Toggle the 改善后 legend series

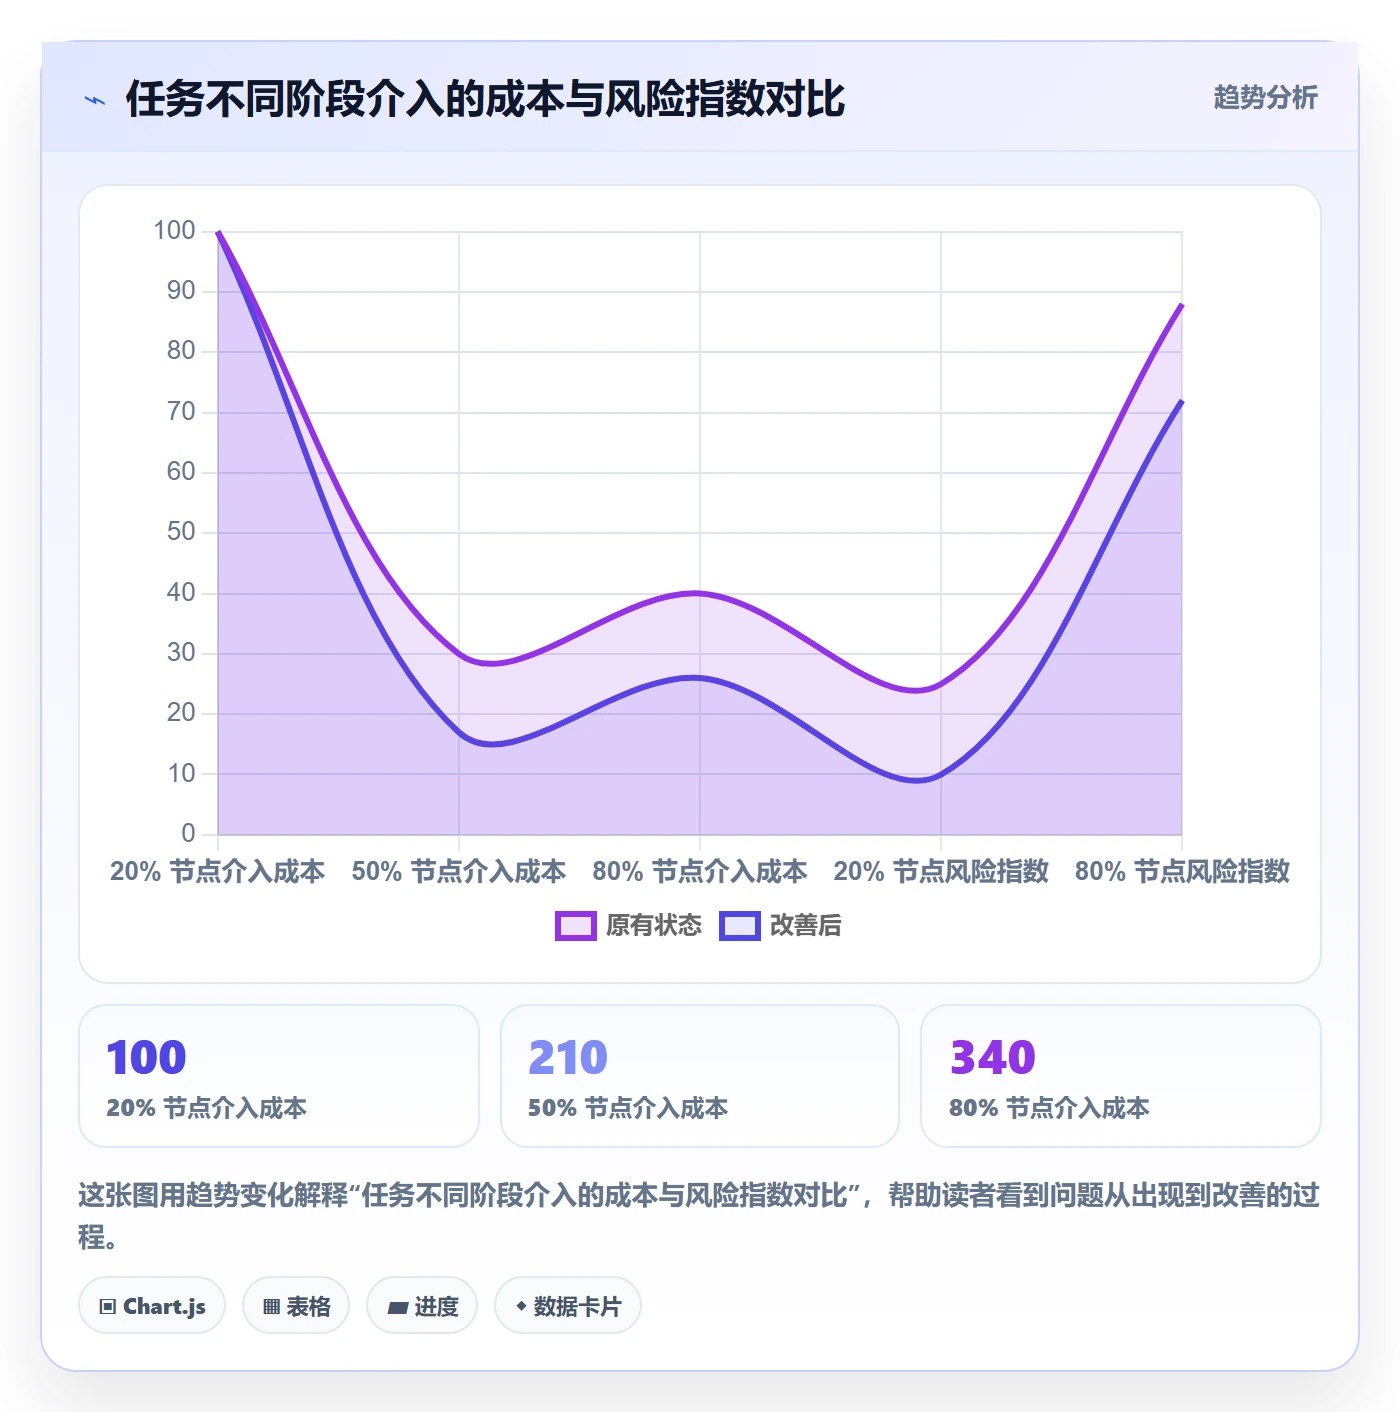(780, 926)
